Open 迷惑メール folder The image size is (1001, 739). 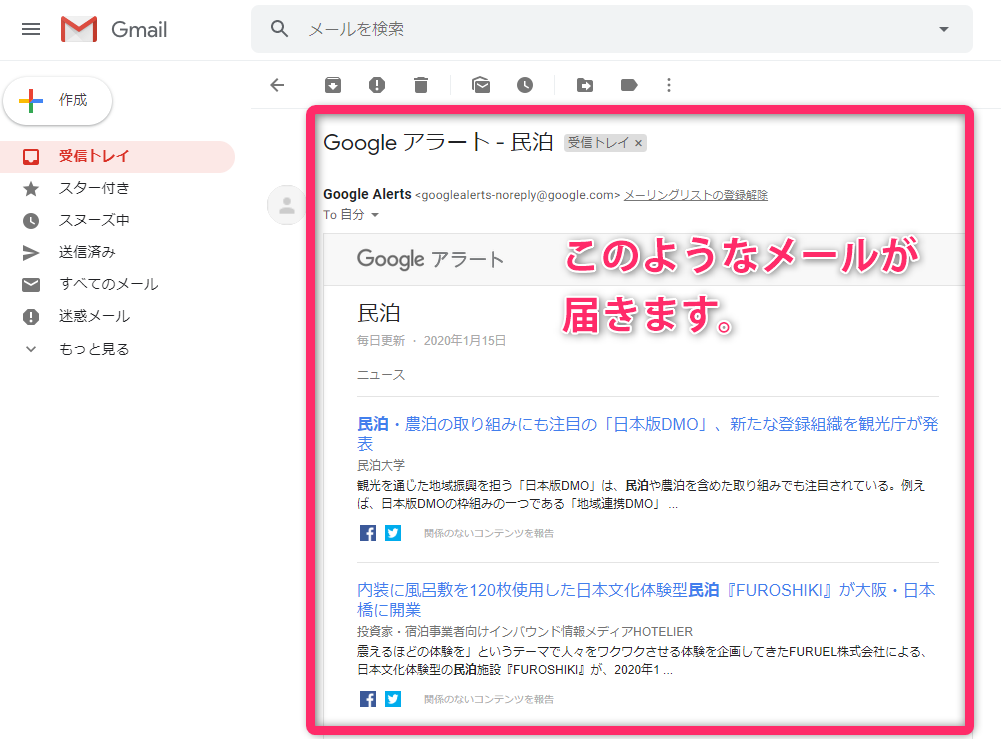[94, 316]
